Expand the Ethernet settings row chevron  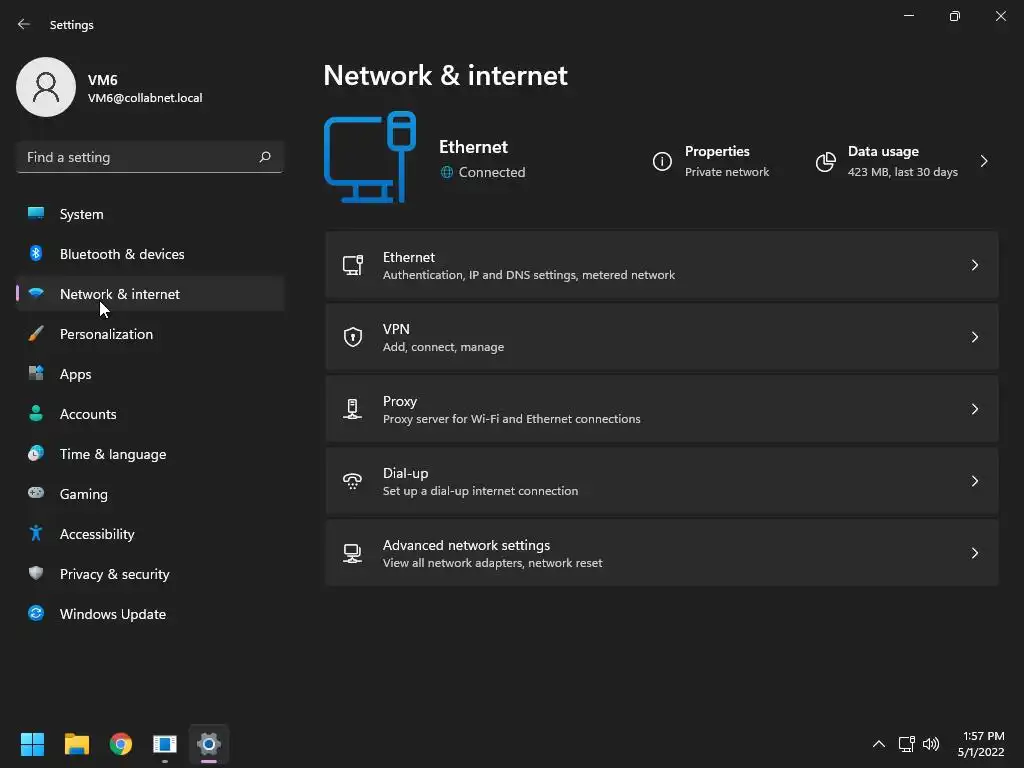974,265
